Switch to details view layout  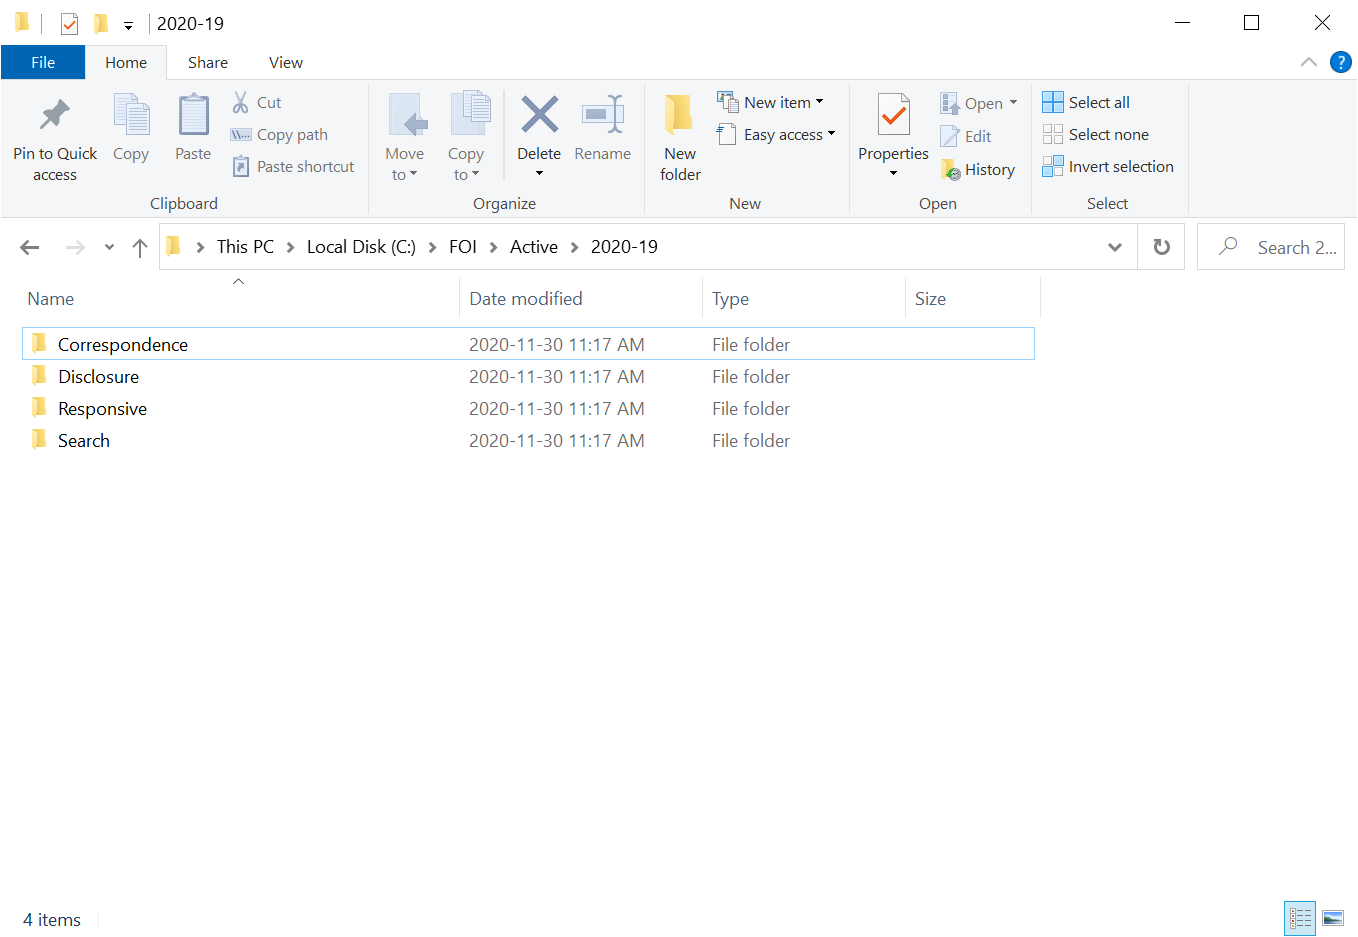pyautogui.click(x=1300, y=918)
